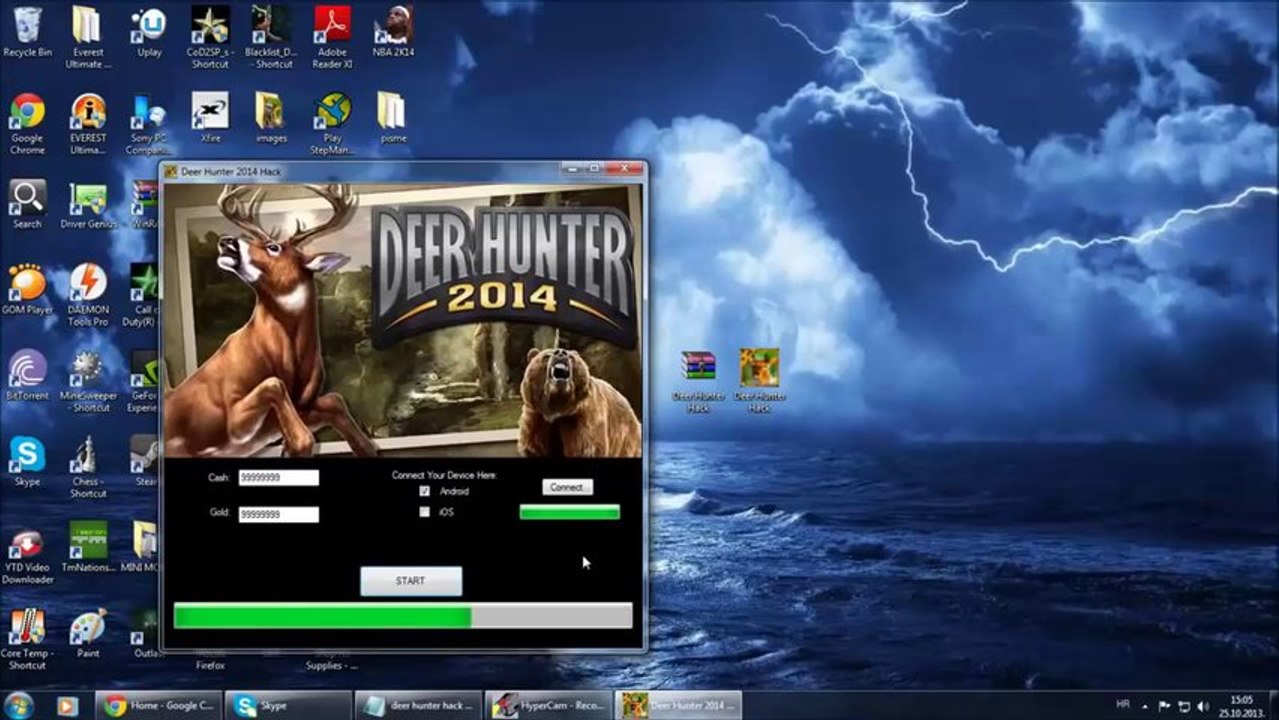This screenshot has height=720, width=1279.
Task: Open the Recycle Bin desktop icon
Action: click(27, 32)
